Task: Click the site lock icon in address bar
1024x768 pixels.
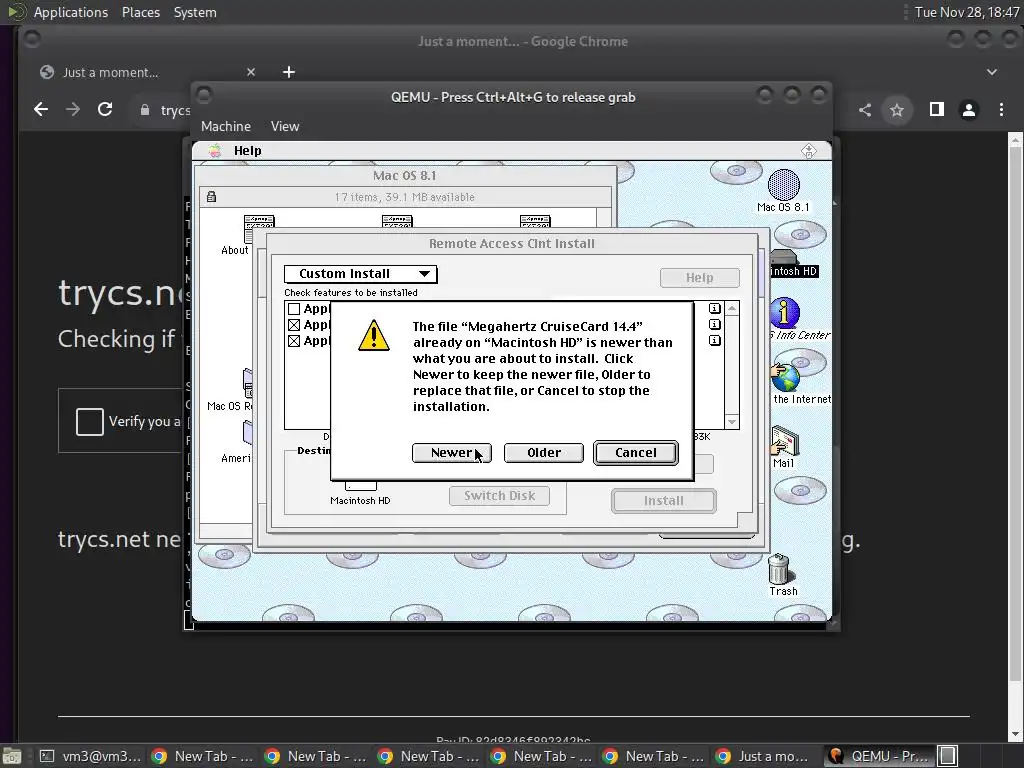Action: (145, 110)
